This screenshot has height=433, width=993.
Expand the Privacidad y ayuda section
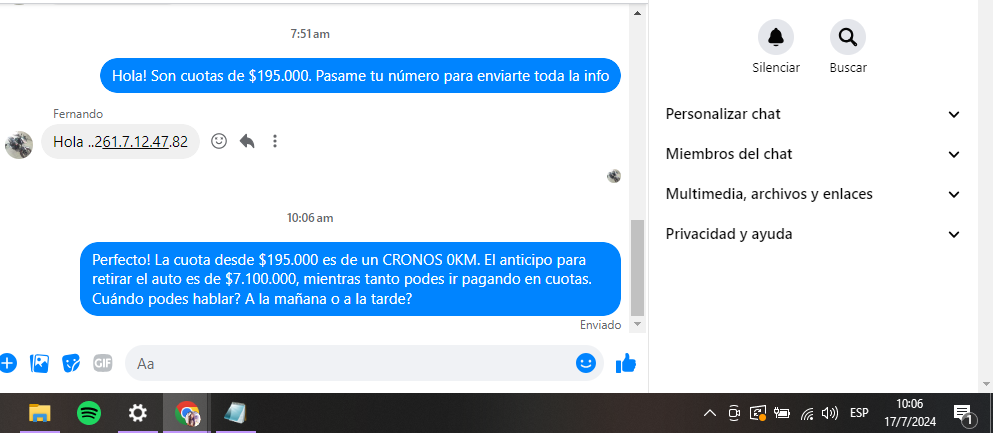pos(813,234)
